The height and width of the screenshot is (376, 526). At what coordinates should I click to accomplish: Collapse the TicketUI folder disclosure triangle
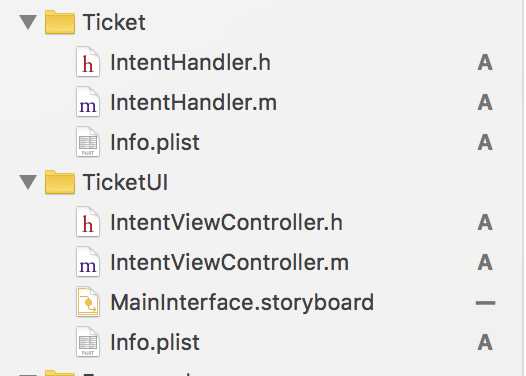[28, 182]
